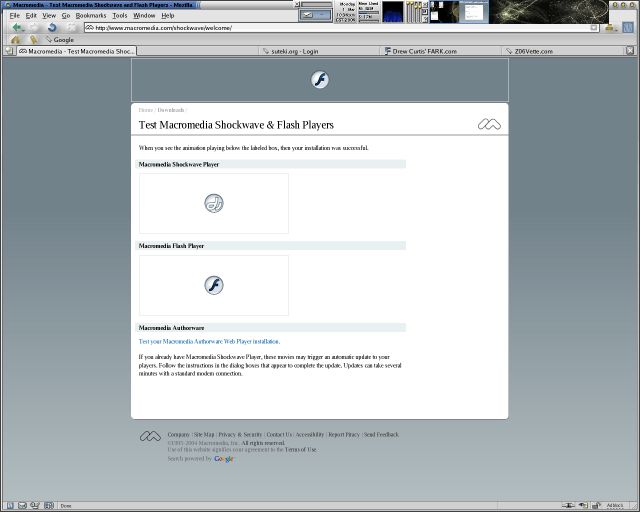The width and height of the screenshot is (640, 512).
Task: Open the Tools menu
Action: click(120, 16)
